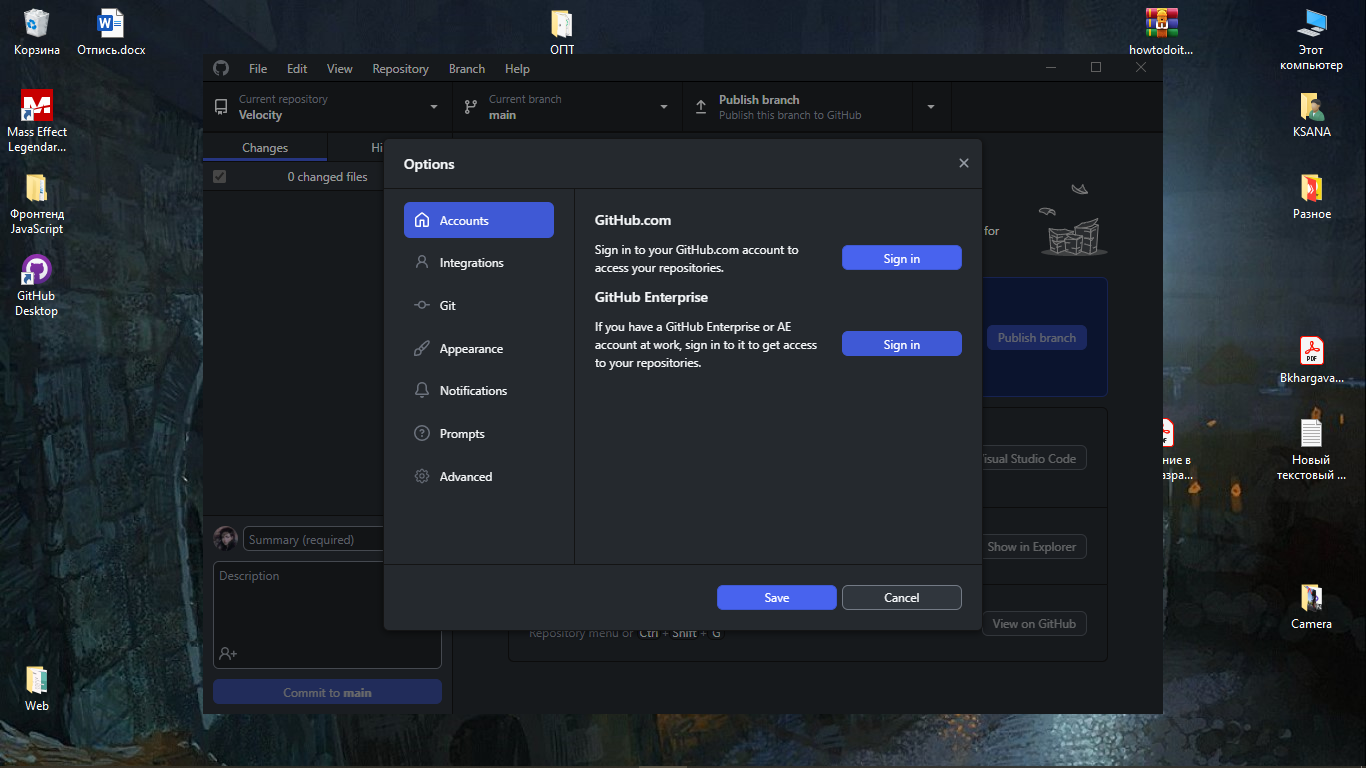Switch to the Git options section
Image resolution: width=1366 pixels, height=768 pixels.
(478, 306)
